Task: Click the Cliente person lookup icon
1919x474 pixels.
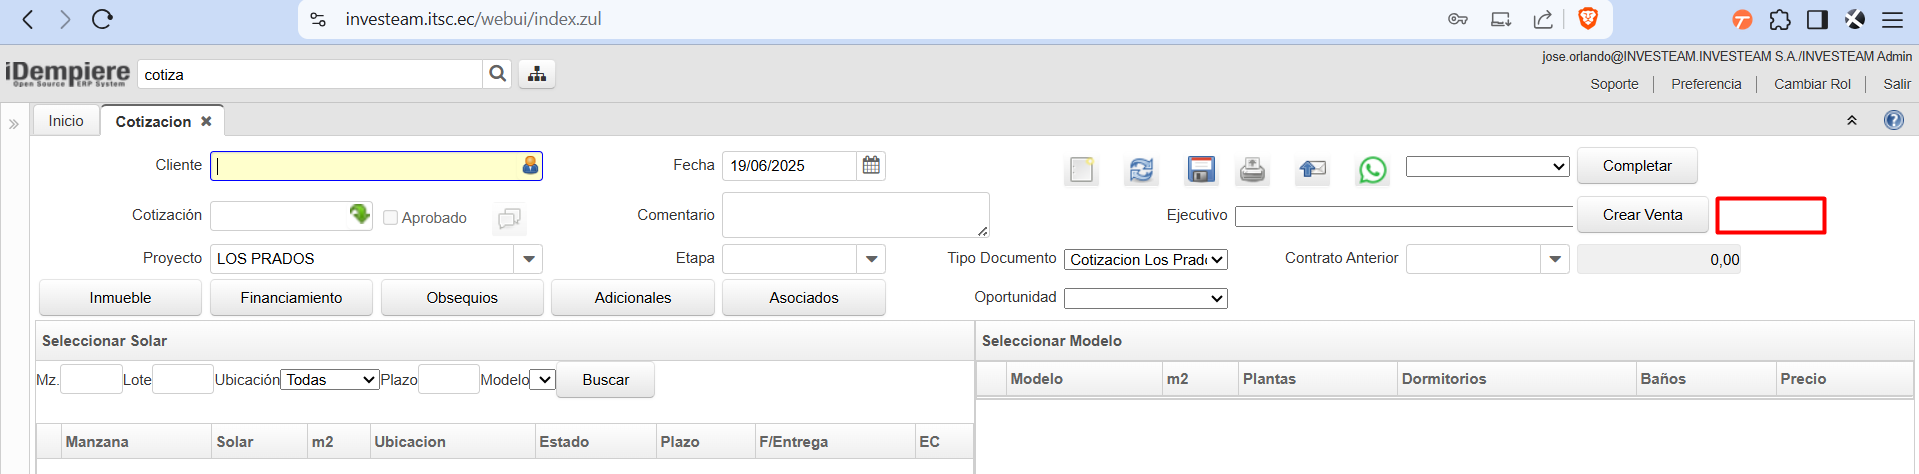Action: [530, 166]
